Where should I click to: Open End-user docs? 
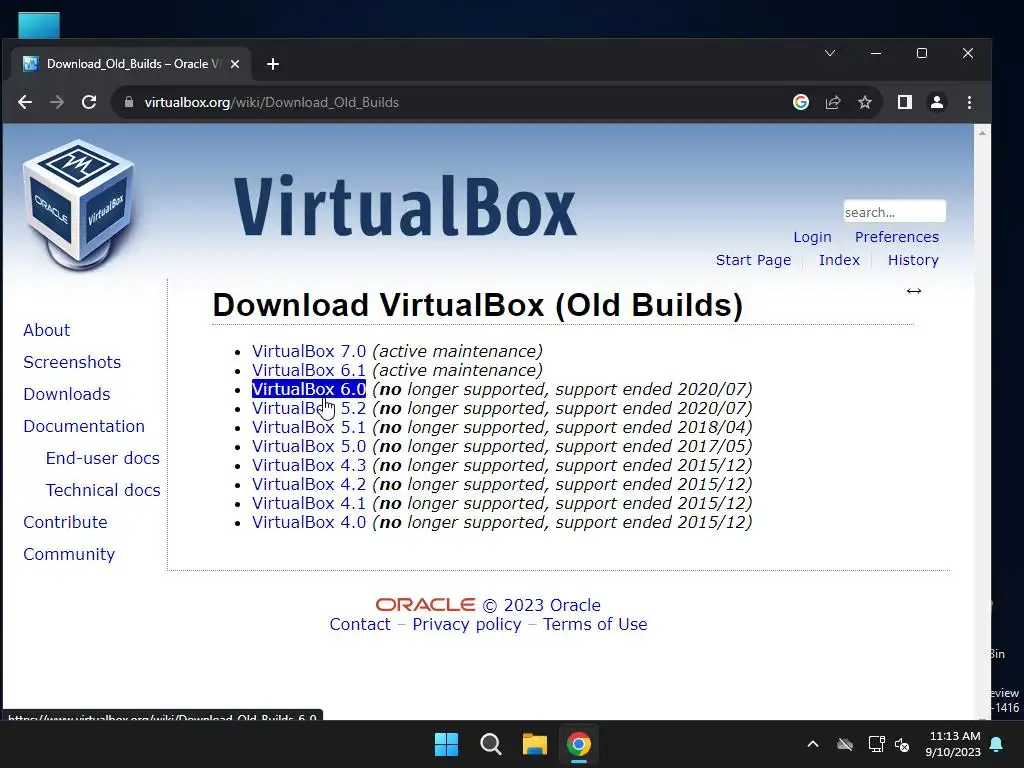point(103,458)
